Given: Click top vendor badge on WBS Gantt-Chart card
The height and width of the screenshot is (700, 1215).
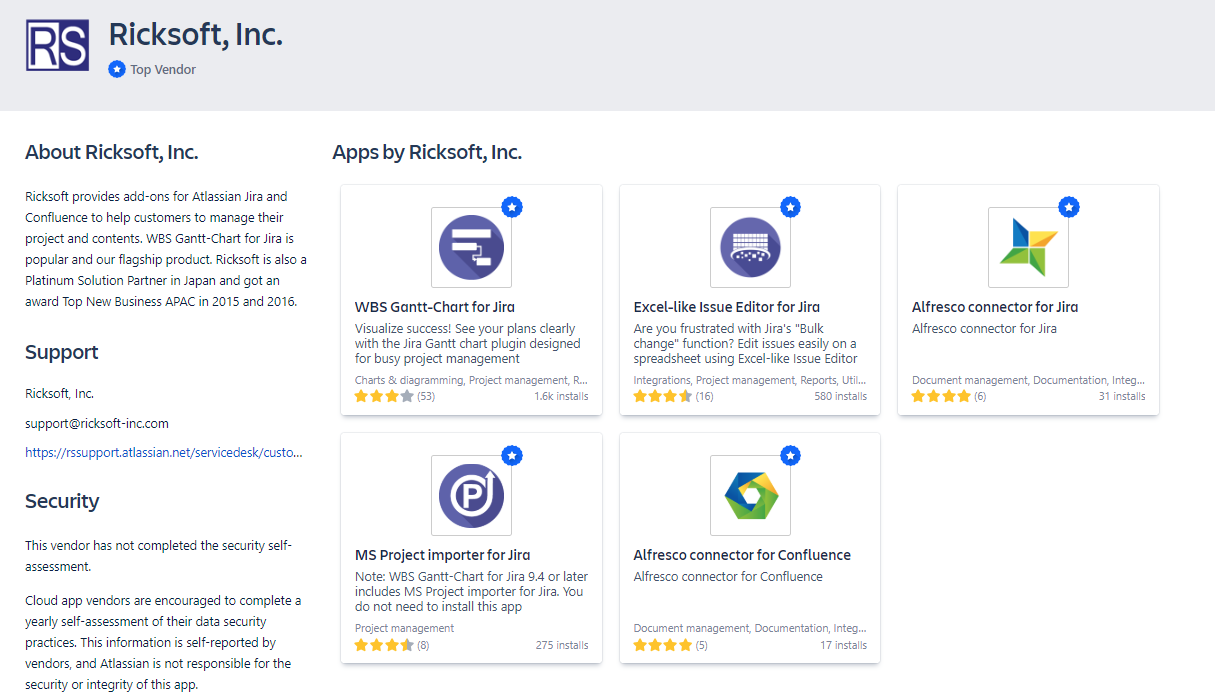Looking at the screenshot, I should pos(512,207).
